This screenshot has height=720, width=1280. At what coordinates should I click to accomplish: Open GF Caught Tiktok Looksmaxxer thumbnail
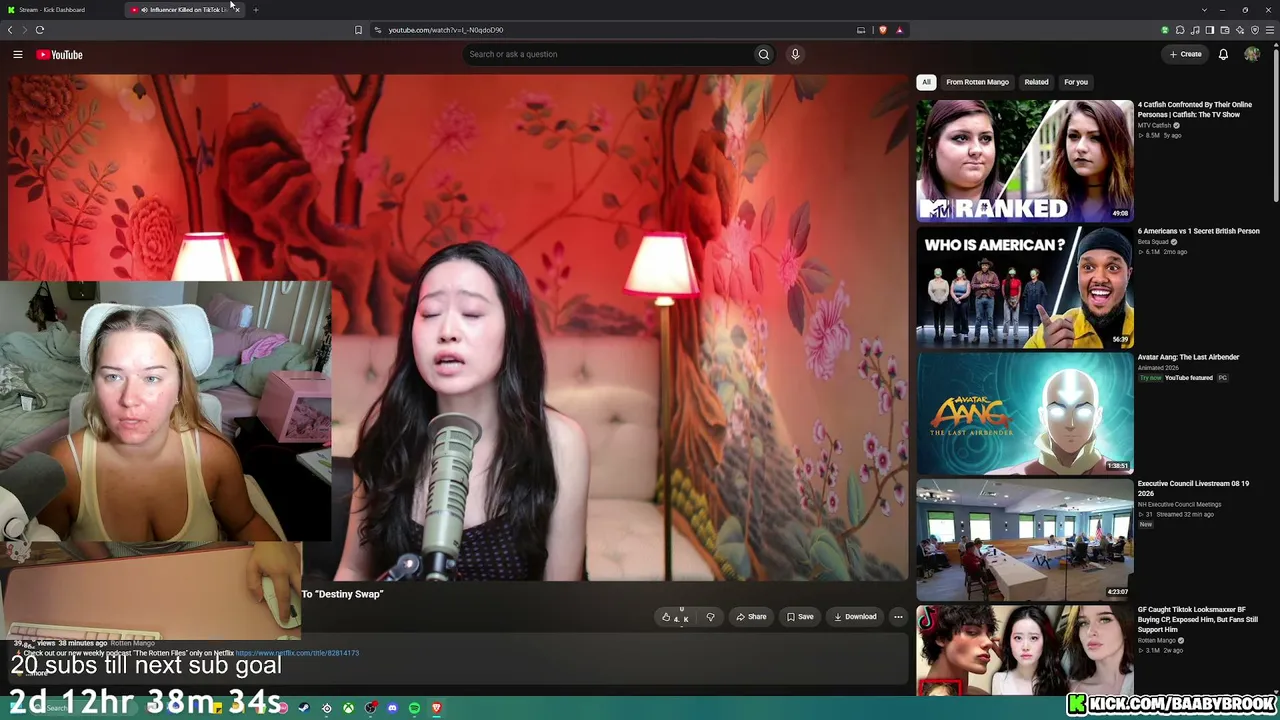[1025, 651]
